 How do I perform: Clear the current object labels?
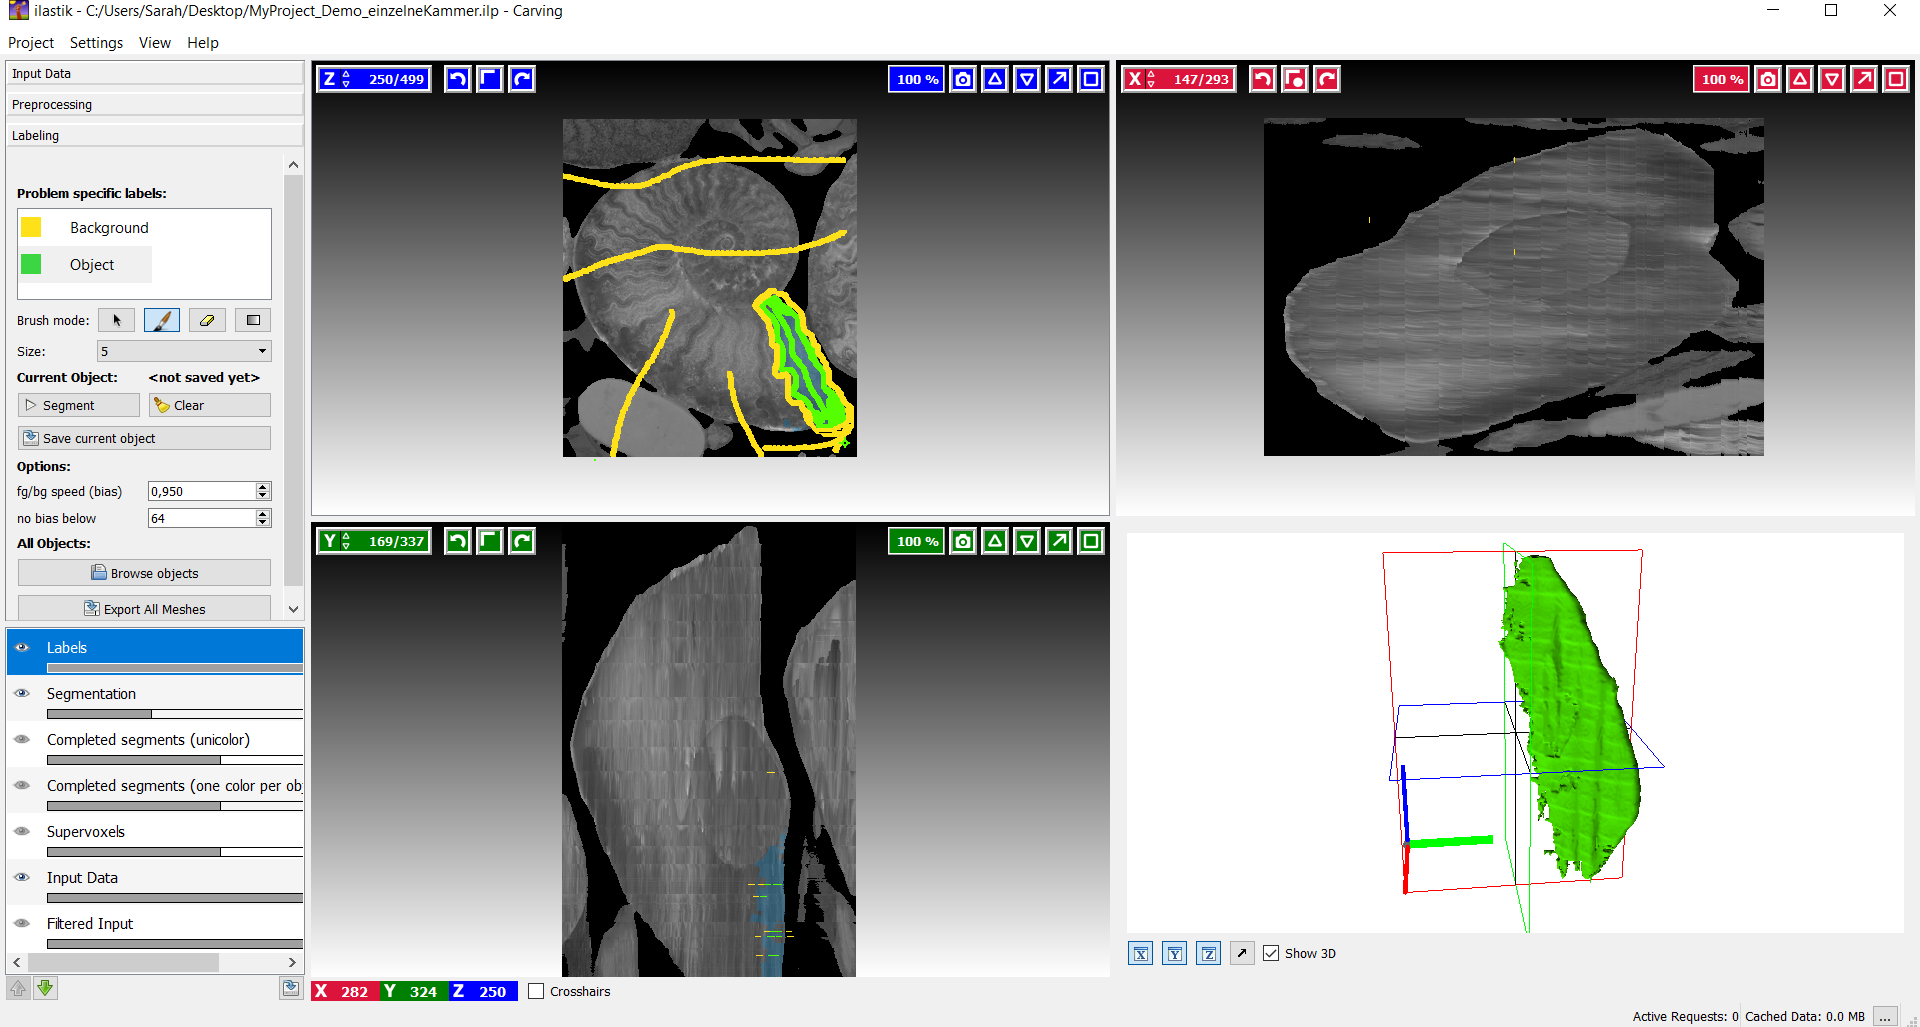click(x=210, y=405)
